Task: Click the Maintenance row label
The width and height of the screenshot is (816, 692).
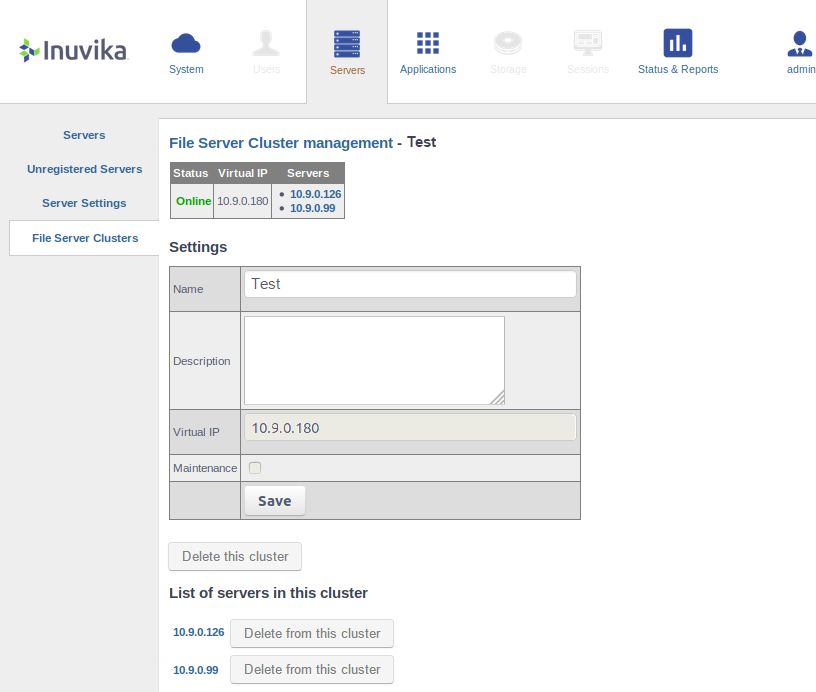Action: coord(205,468)
